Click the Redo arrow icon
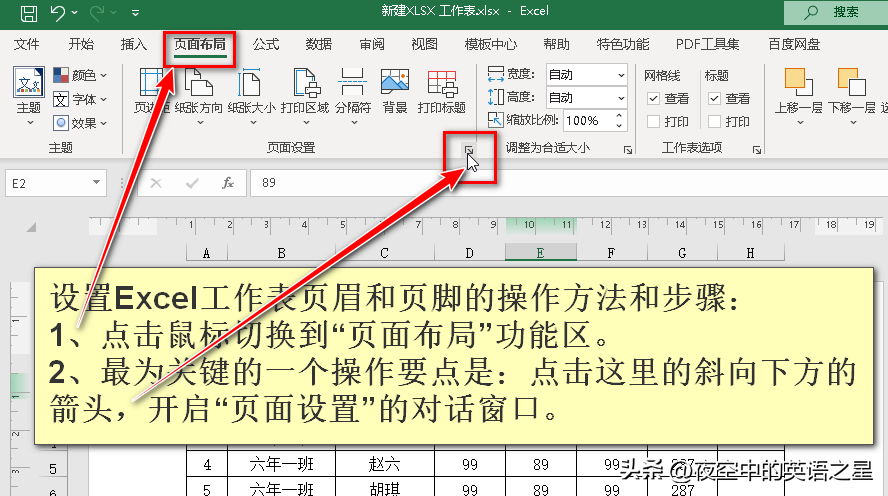This screenshot has width=888, height=496. (97, 13)
